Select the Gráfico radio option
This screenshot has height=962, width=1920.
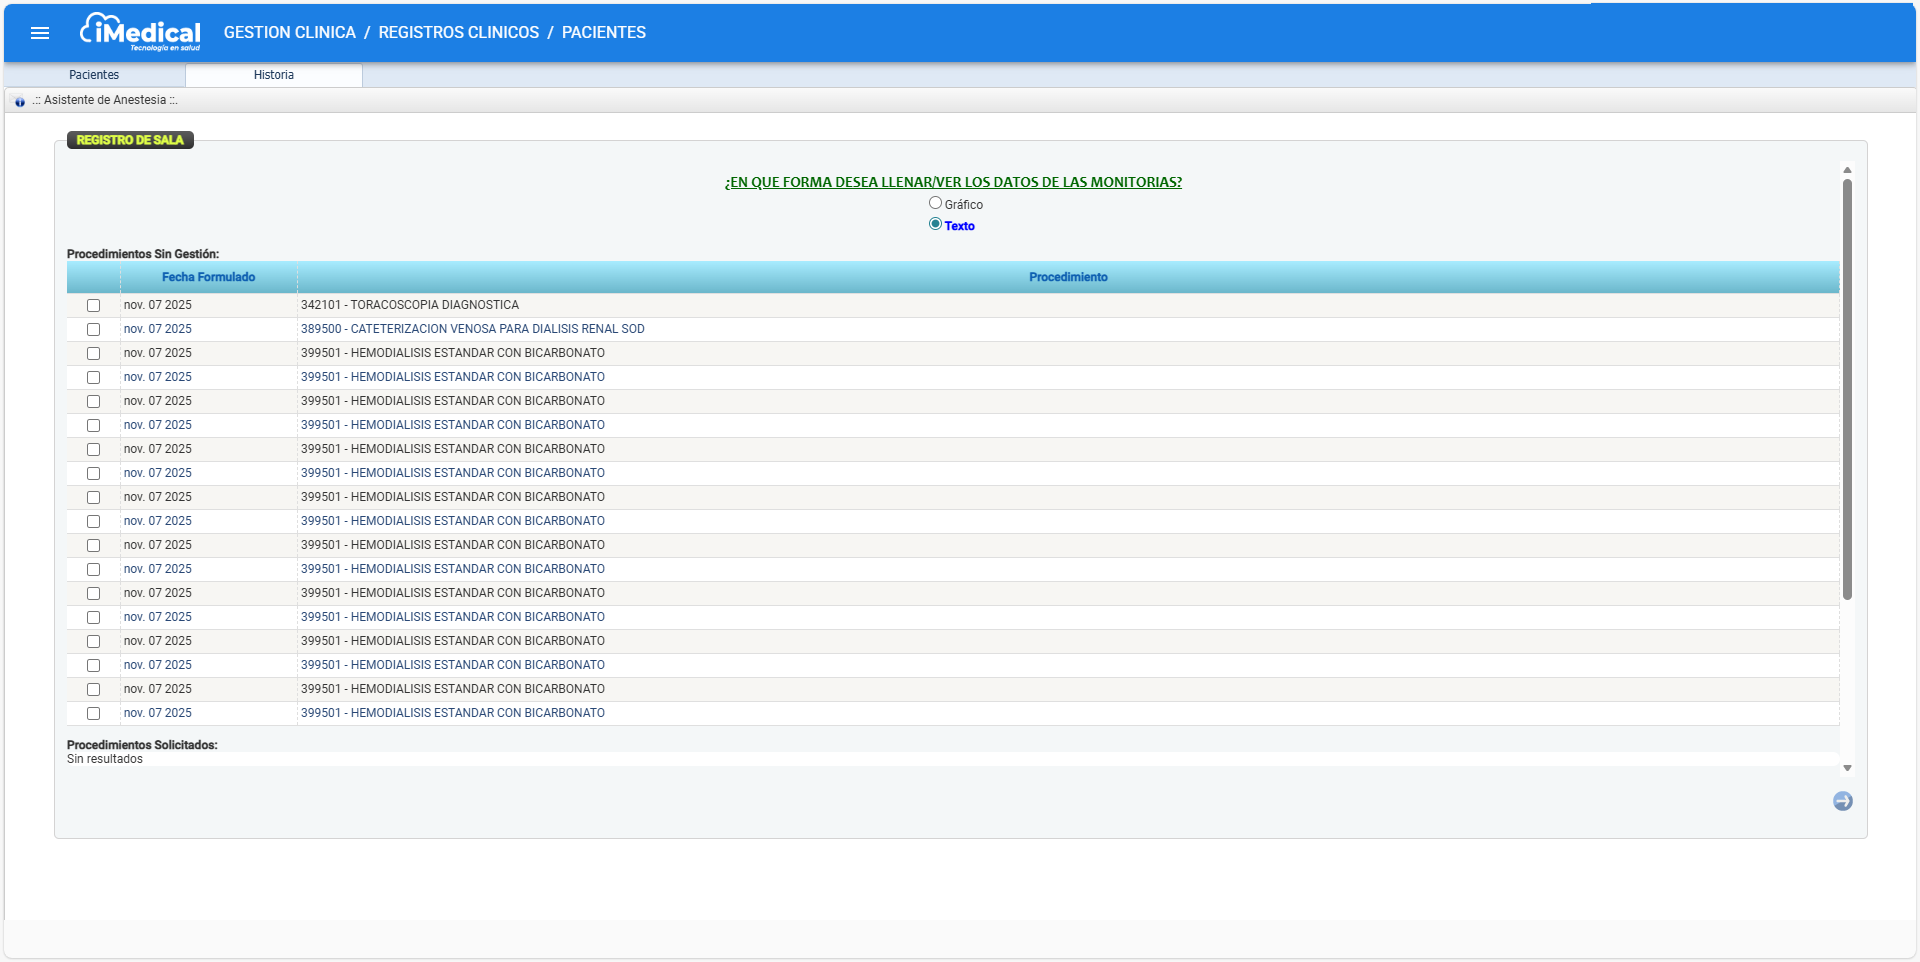click(935, 203)
